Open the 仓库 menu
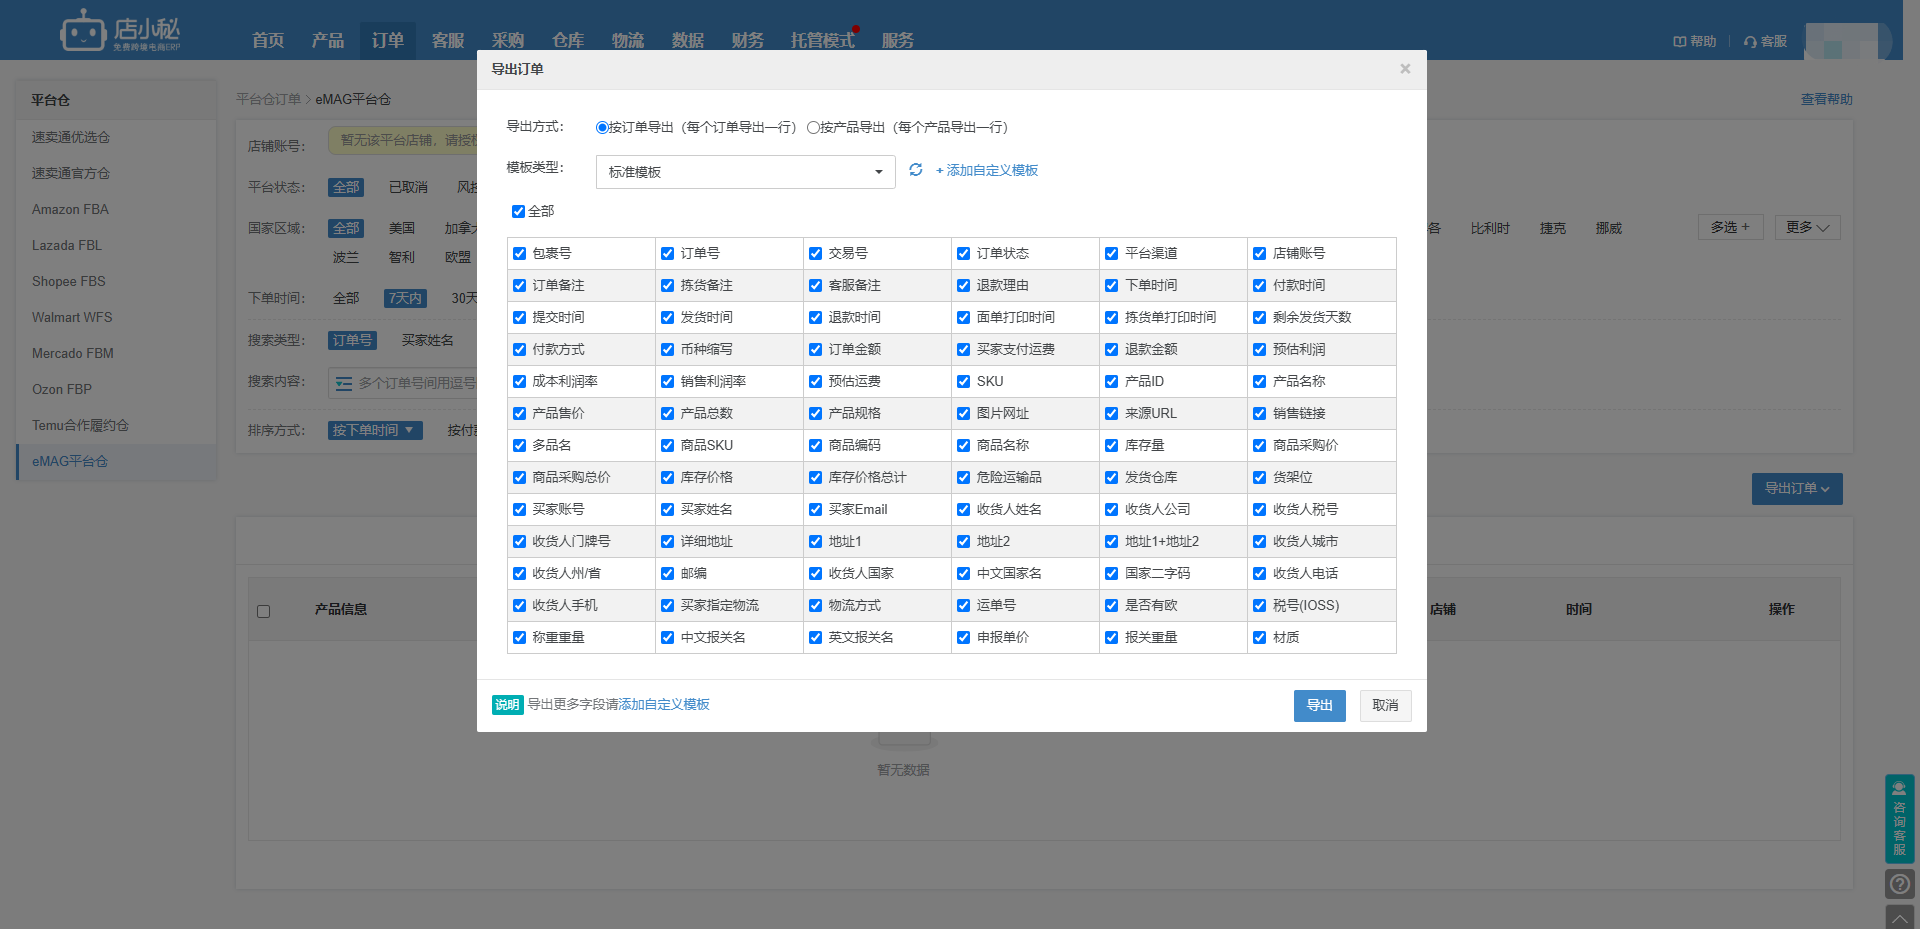Viewport: 1920px width, 929px height. [x=568, y=41]
